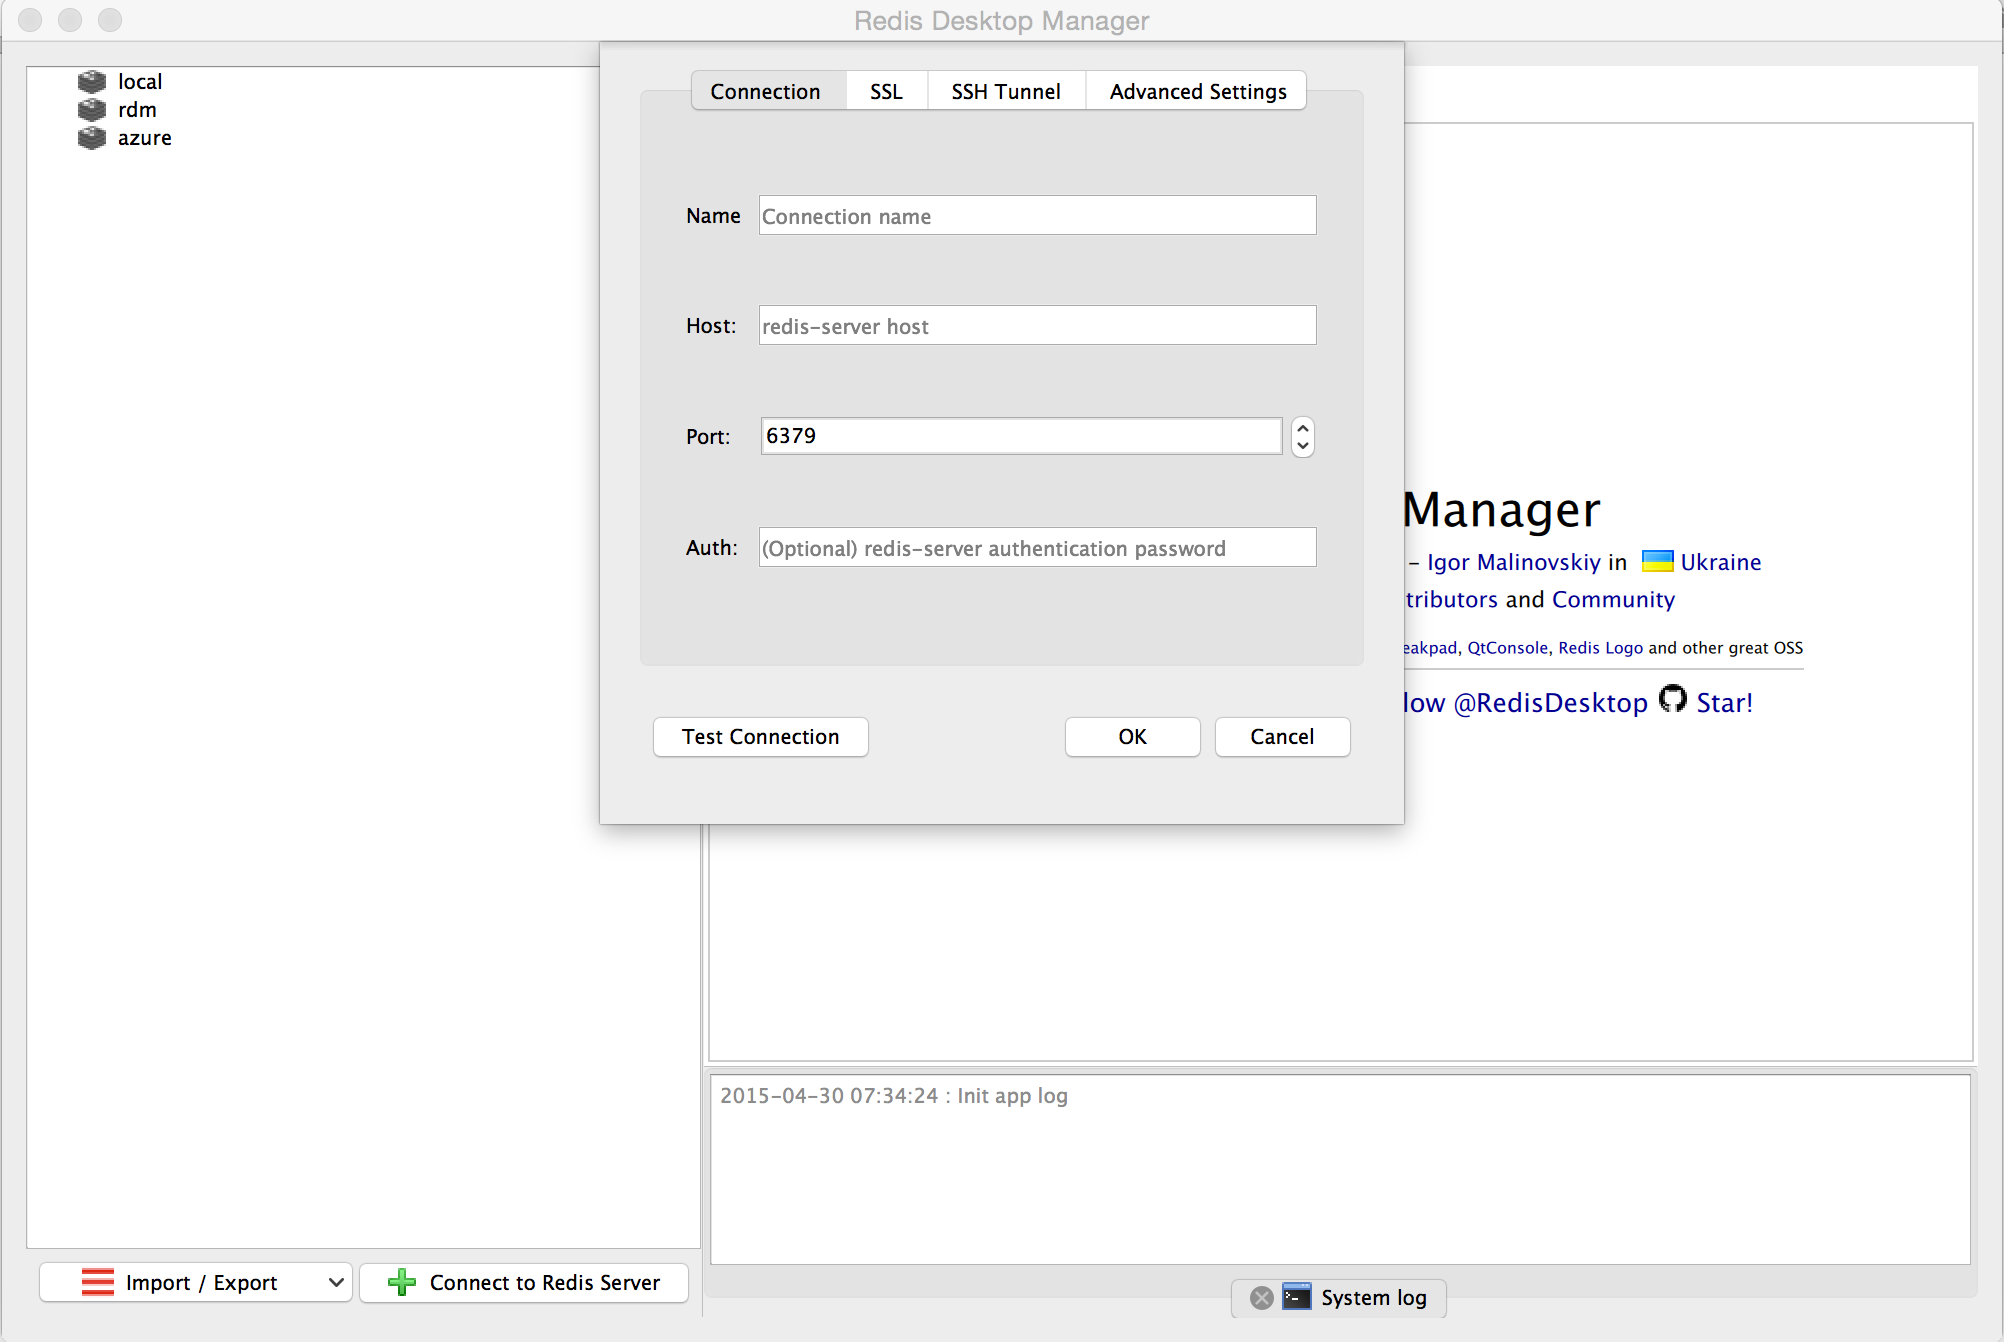Click the local connection server icon
Image resolution: width=2004 pixels, height=1342 pixels.
92,81
